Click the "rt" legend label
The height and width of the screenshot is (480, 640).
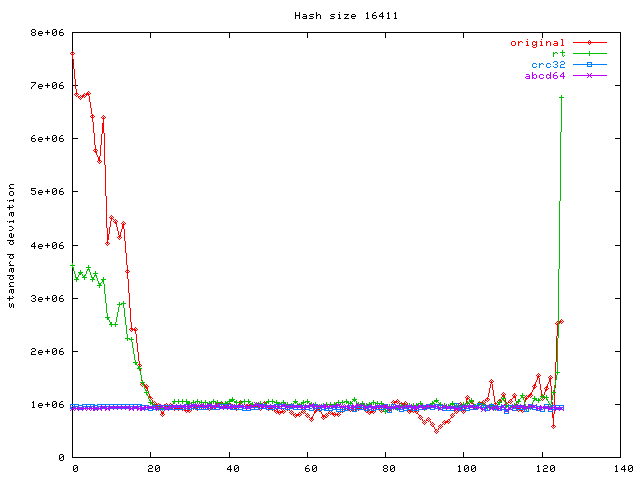coord(558,53)
